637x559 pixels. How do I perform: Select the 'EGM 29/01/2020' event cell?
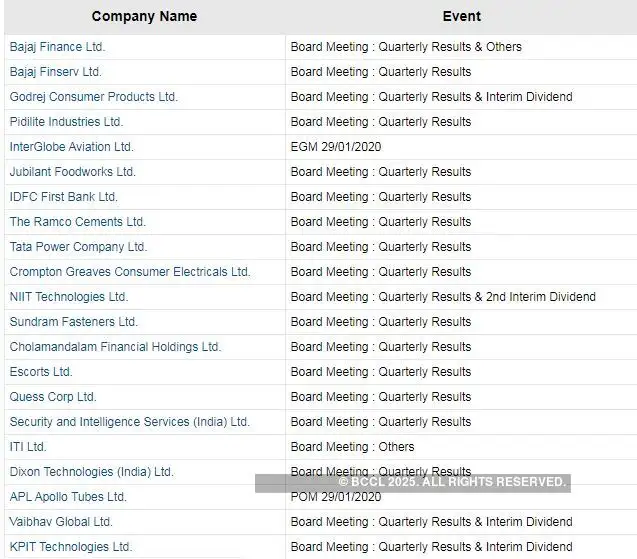click(461, 147)
